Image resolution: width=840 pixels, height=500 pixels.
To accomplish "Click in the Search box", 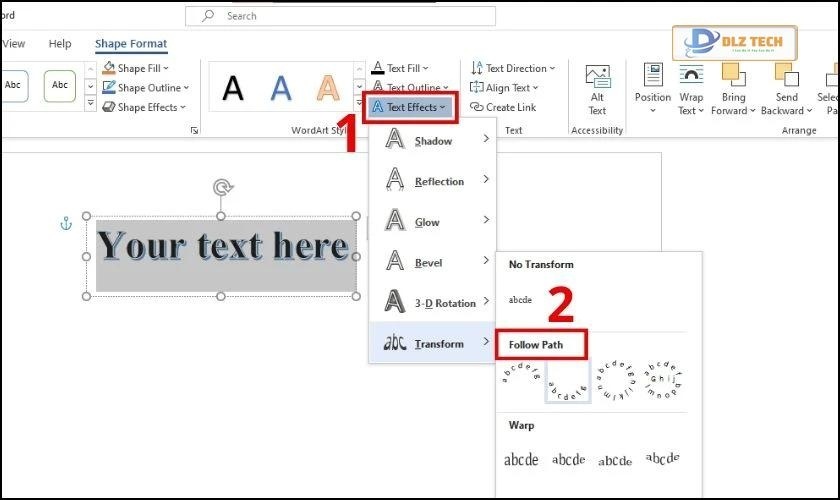I will click(340, 16).
